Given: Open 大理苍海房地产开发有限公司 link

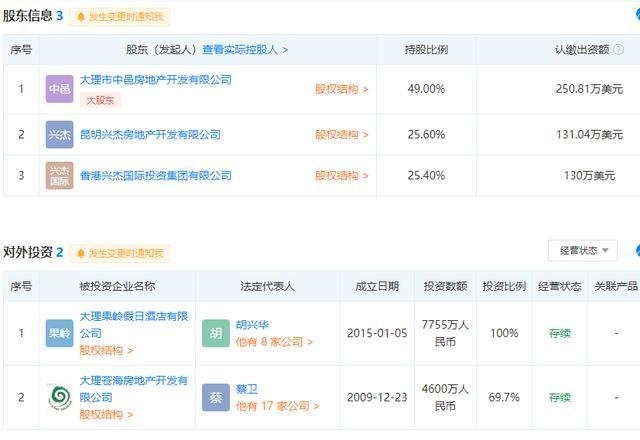Looking at the screenshot, I should 133,389.
